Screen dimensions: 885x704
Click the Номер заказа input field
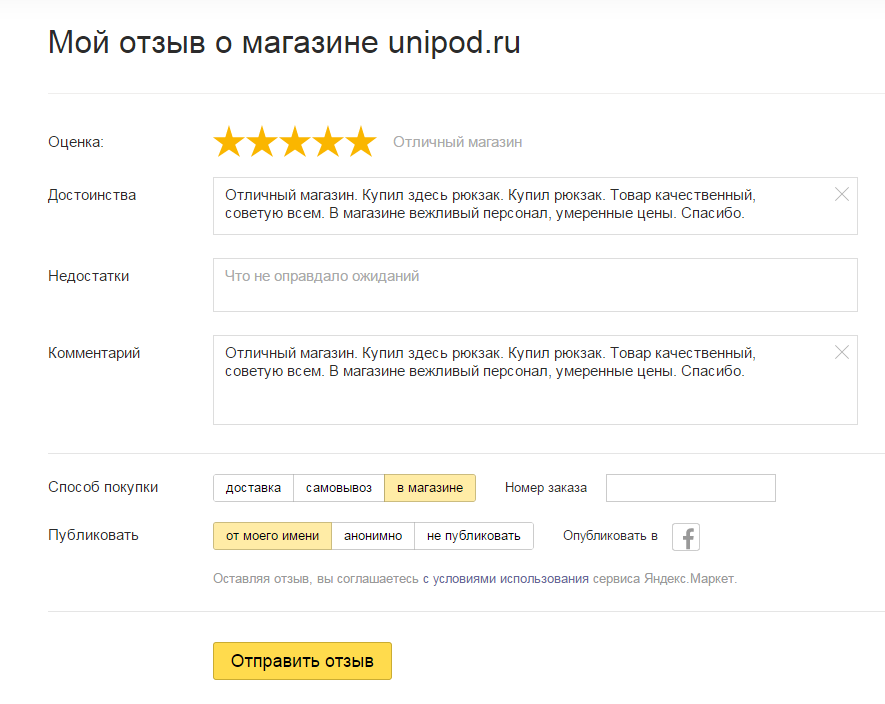(x=690, y=488)
